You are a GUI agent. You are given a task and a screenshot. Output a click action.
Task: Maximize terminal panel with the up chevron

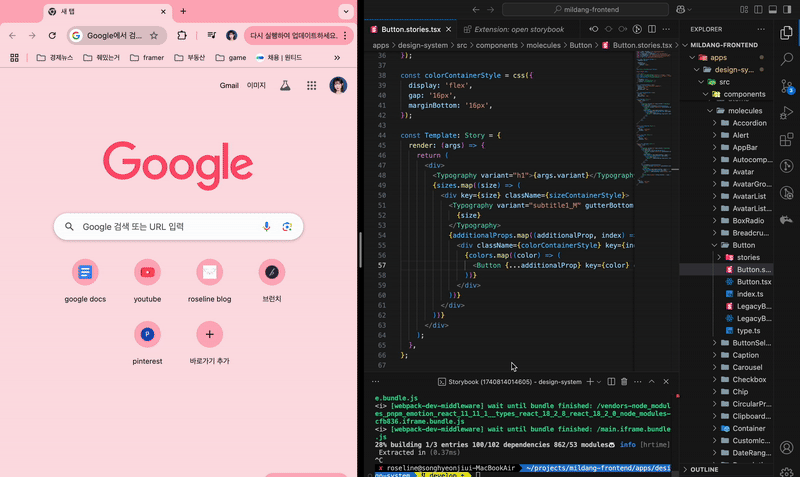[x=652, y=381]
